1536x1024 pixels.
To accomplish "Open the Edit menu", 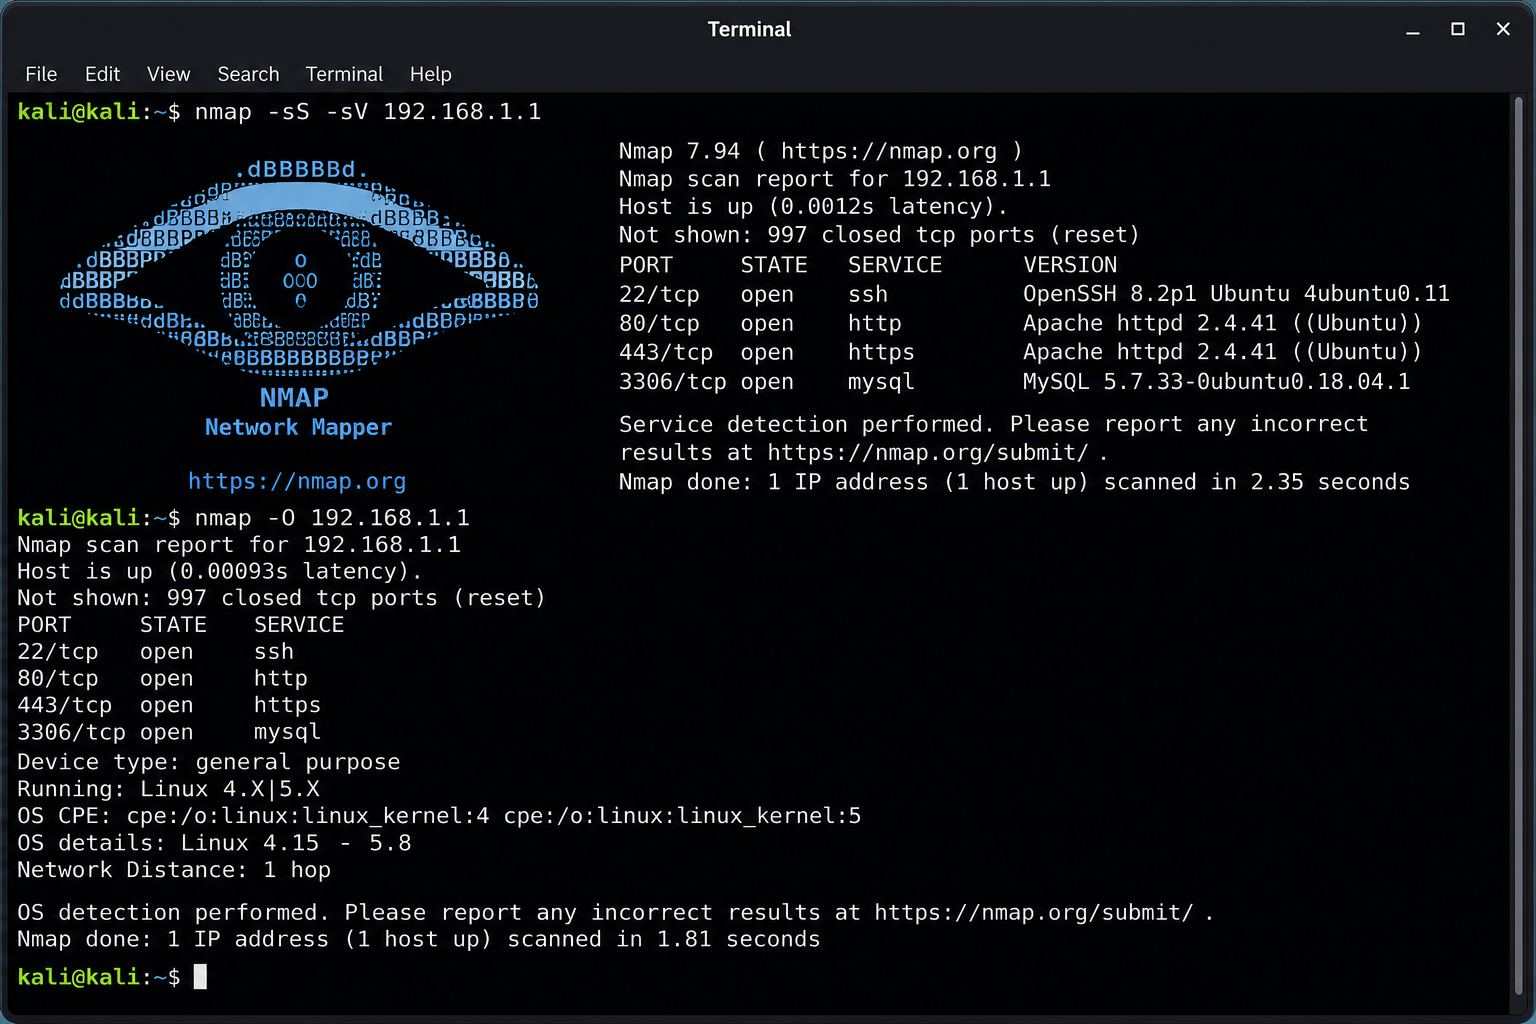I will [x=102, y=74].
